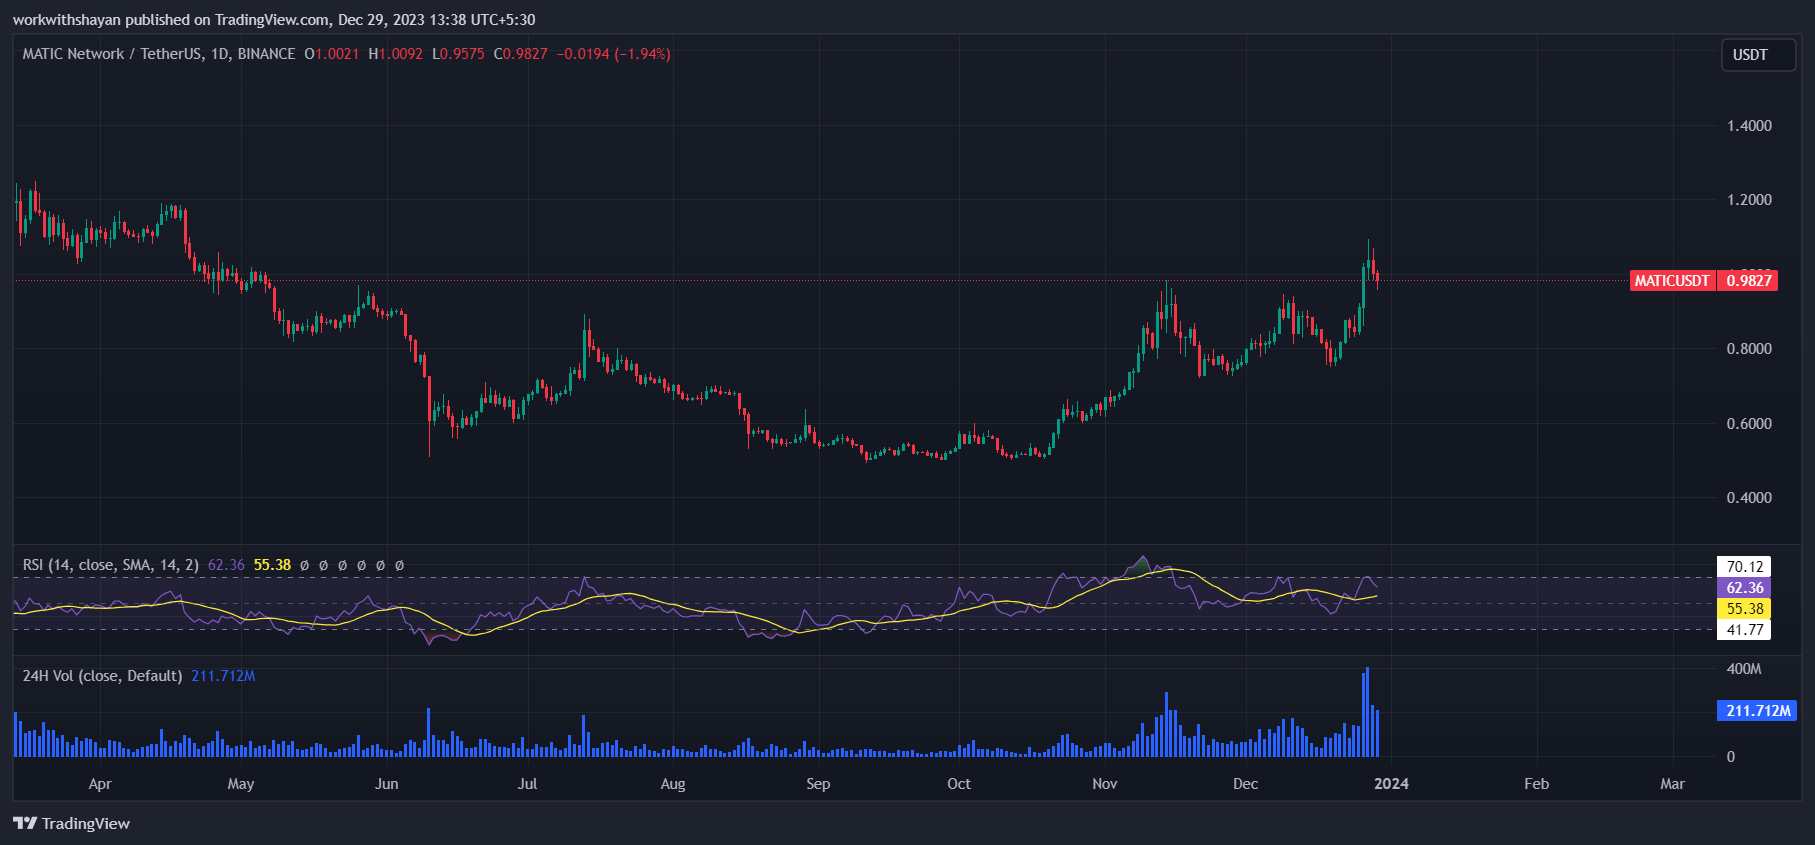
Task: Click the 211.712M value in volume legend
Action: (x=223, y=676)
